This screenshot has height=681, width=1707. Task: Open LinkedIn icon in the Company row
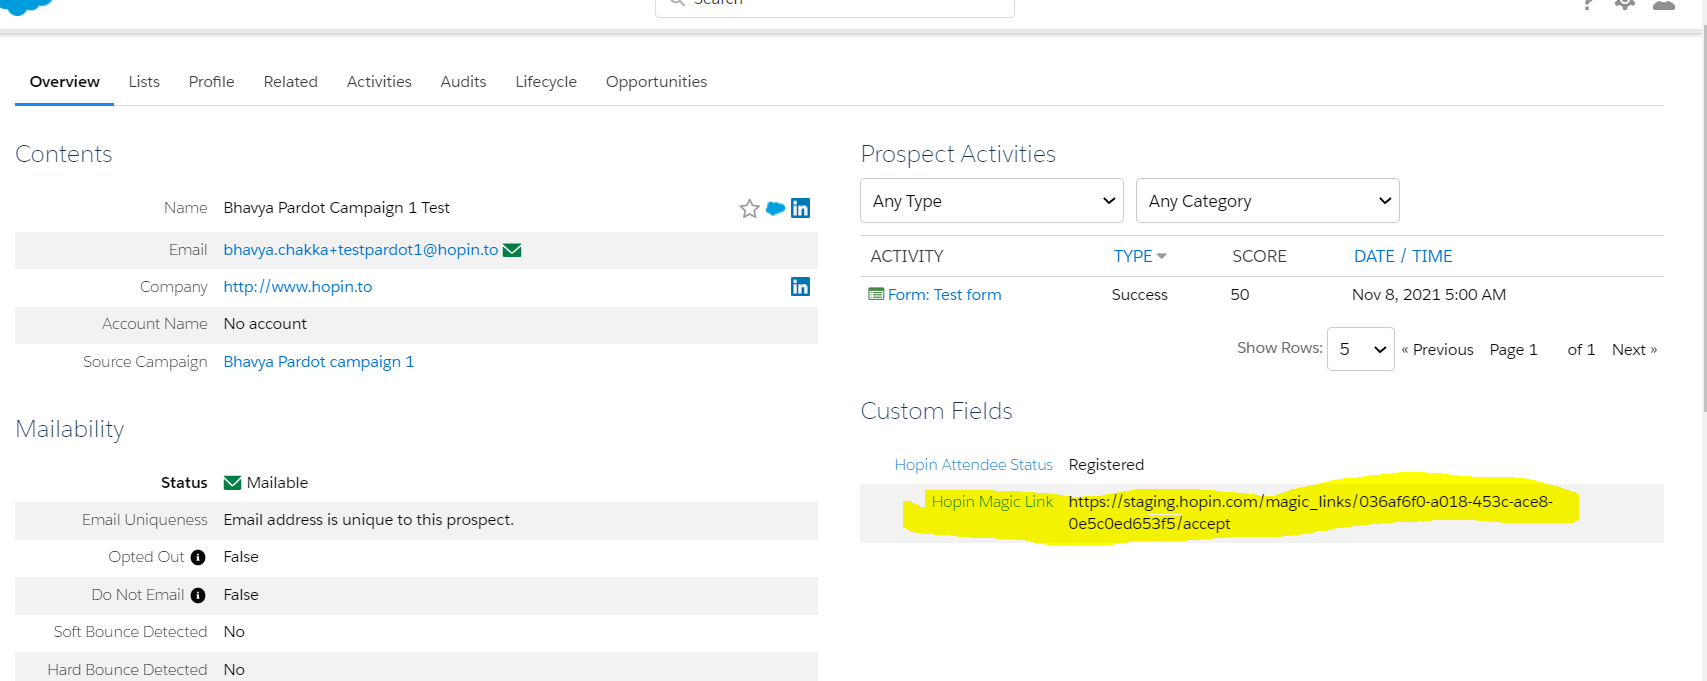[x=800, y=287]
